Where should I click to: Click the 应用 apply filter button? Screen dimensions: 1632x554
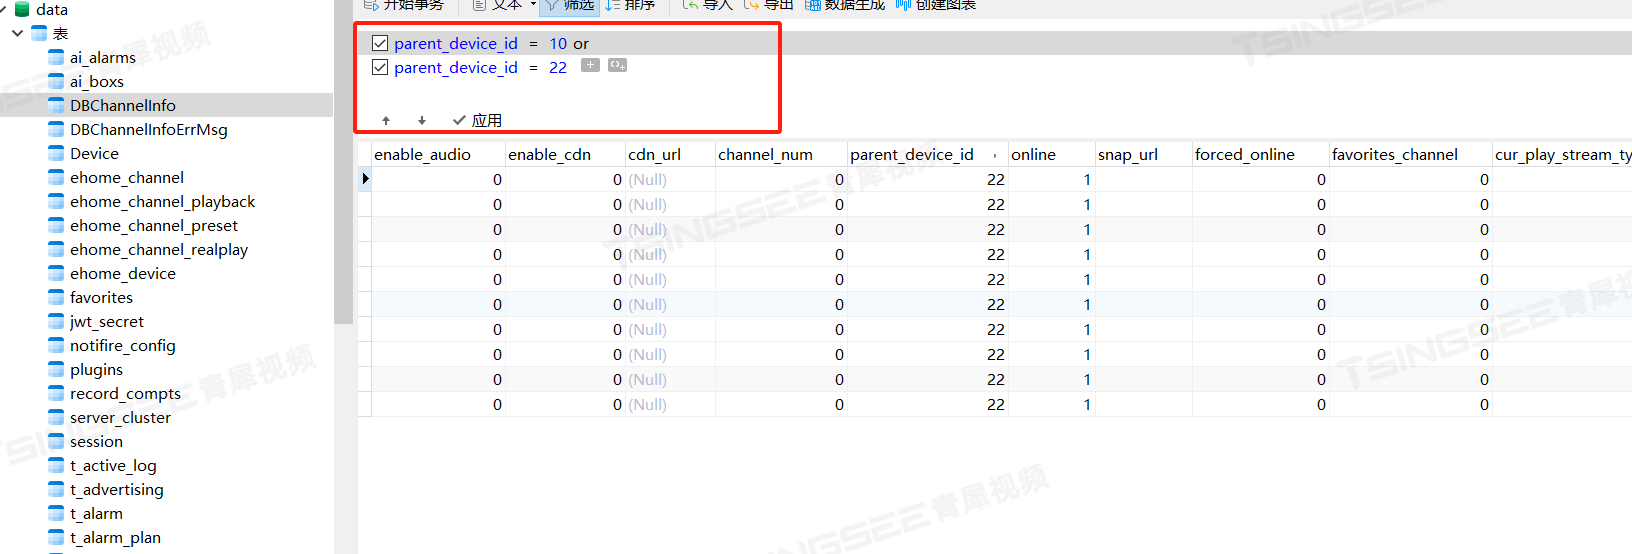pyautogui.click(x=477, y=120)
